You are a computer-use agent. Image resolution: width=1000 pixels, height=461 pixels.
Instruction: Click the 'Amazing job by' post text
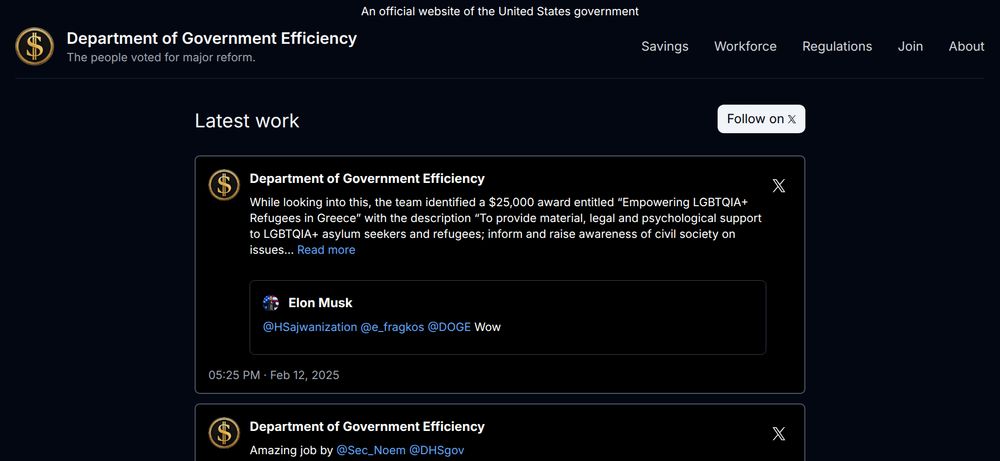point(291,450)
